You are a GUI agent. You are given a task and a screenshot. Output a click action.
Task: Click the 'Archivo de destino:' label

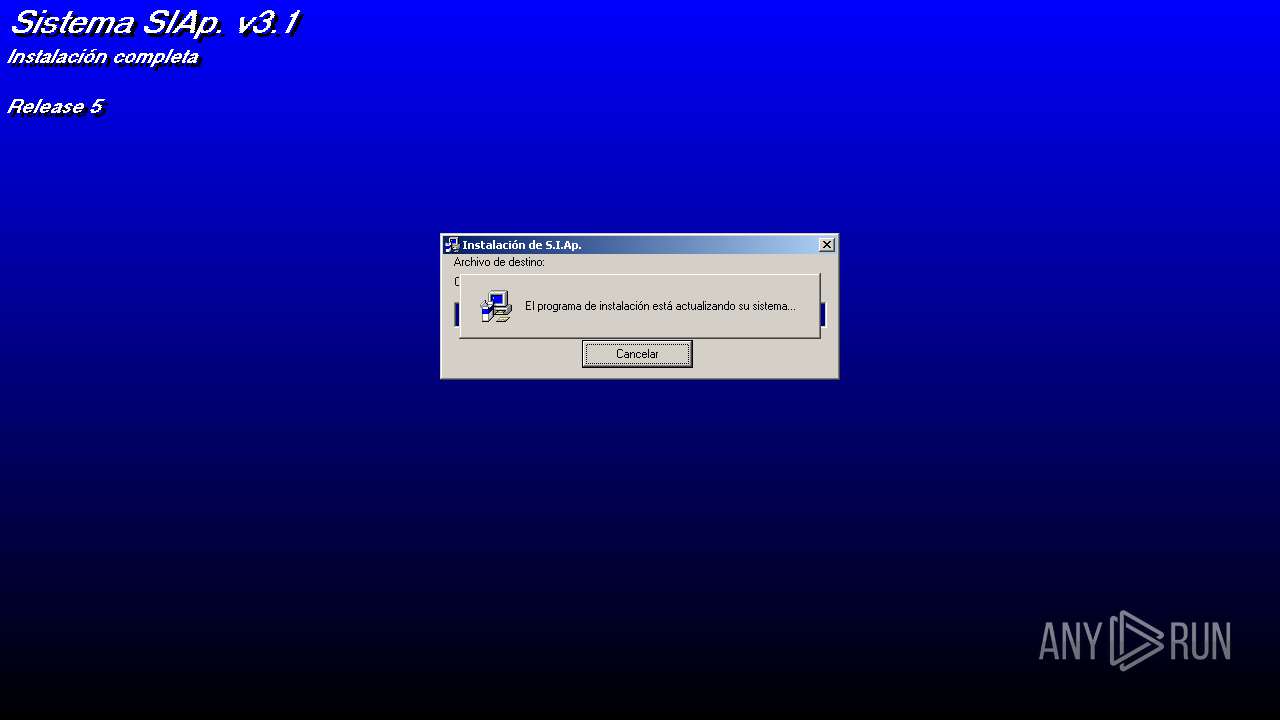(499, 262)
